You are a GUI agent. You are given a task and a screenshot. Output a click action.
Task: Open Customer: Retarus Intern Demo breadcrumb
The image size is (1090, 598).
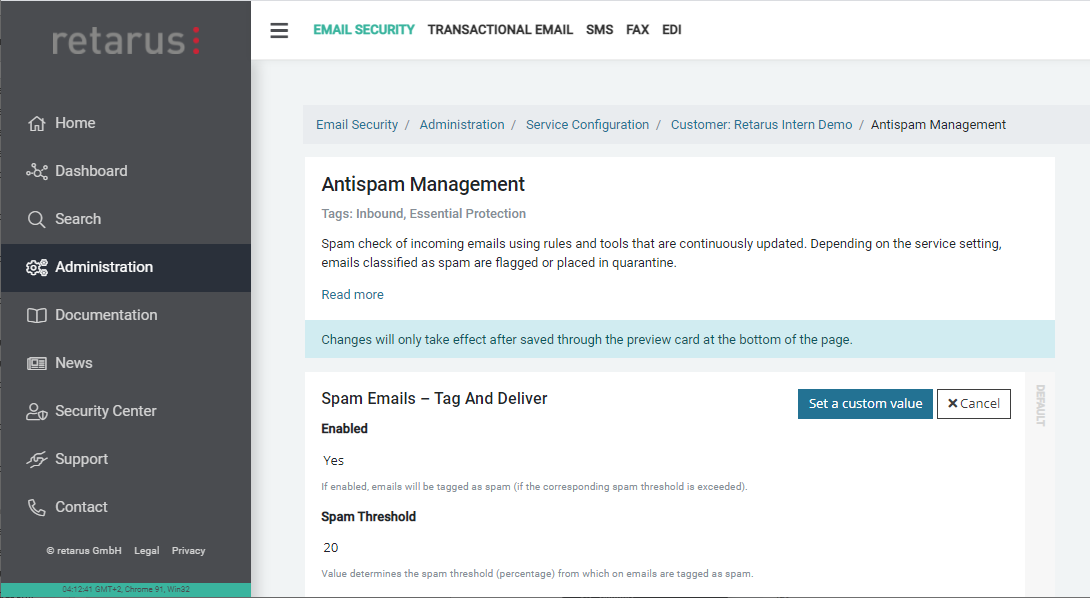761,125
